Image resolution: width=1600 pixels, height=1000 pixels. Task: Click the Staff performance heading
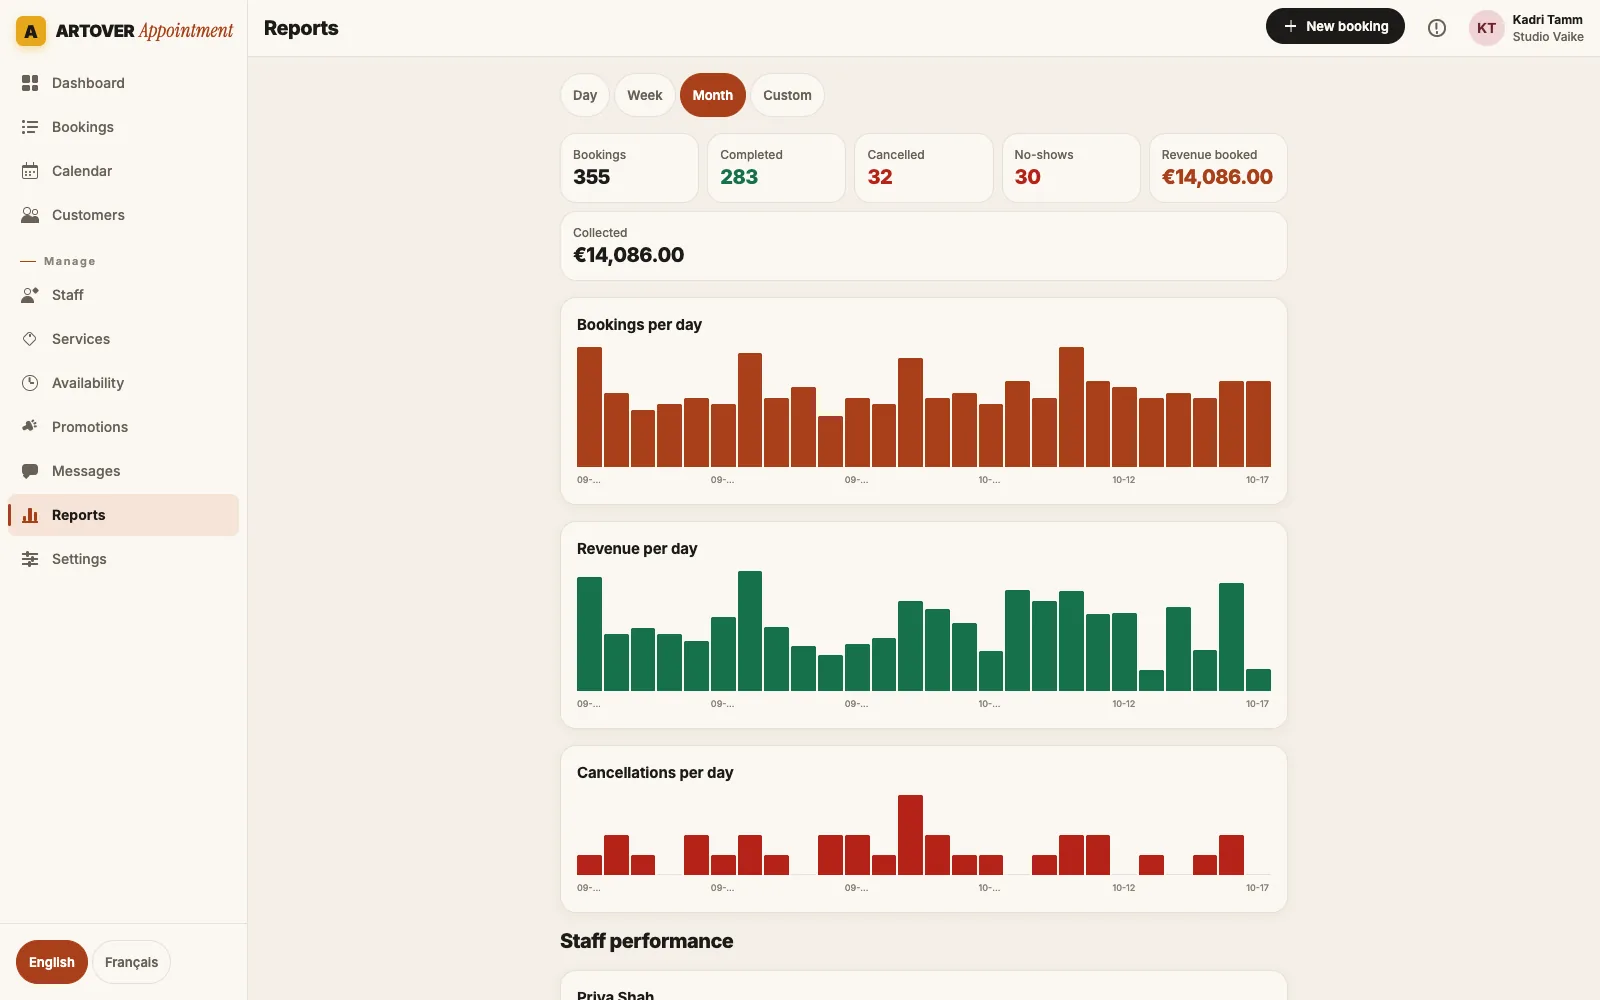click(x=646, y=941)
